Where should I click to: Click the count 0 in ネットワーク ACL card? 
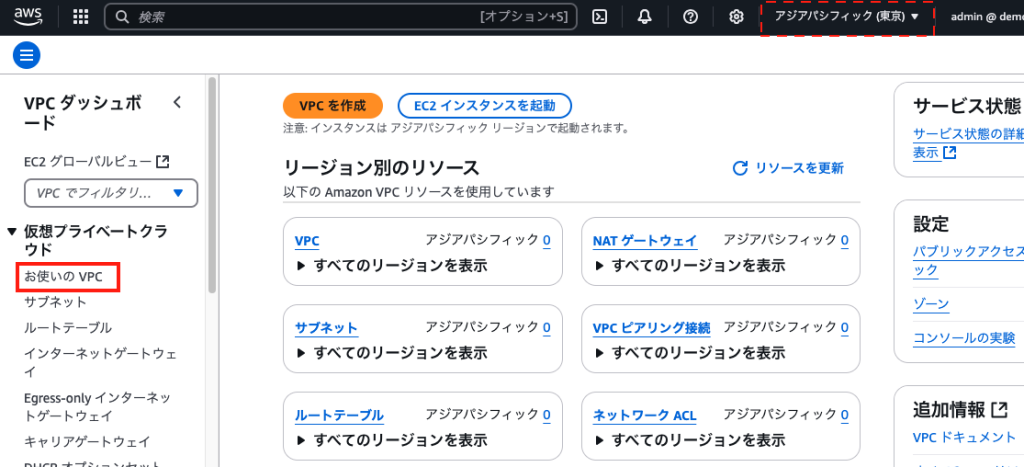[844, 415]
